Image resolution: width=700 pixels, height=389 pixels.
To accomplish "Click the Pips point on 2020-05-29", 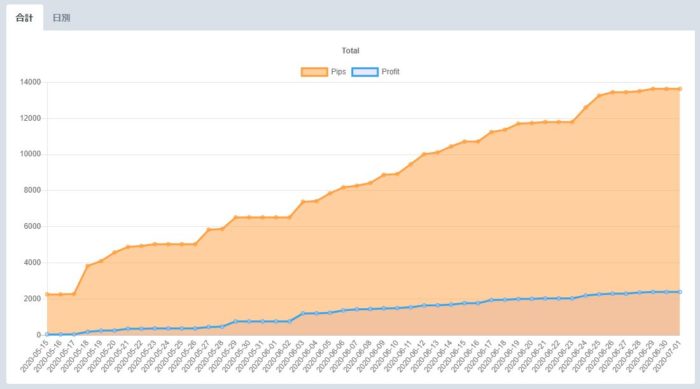I will click(x=235, y=218).
